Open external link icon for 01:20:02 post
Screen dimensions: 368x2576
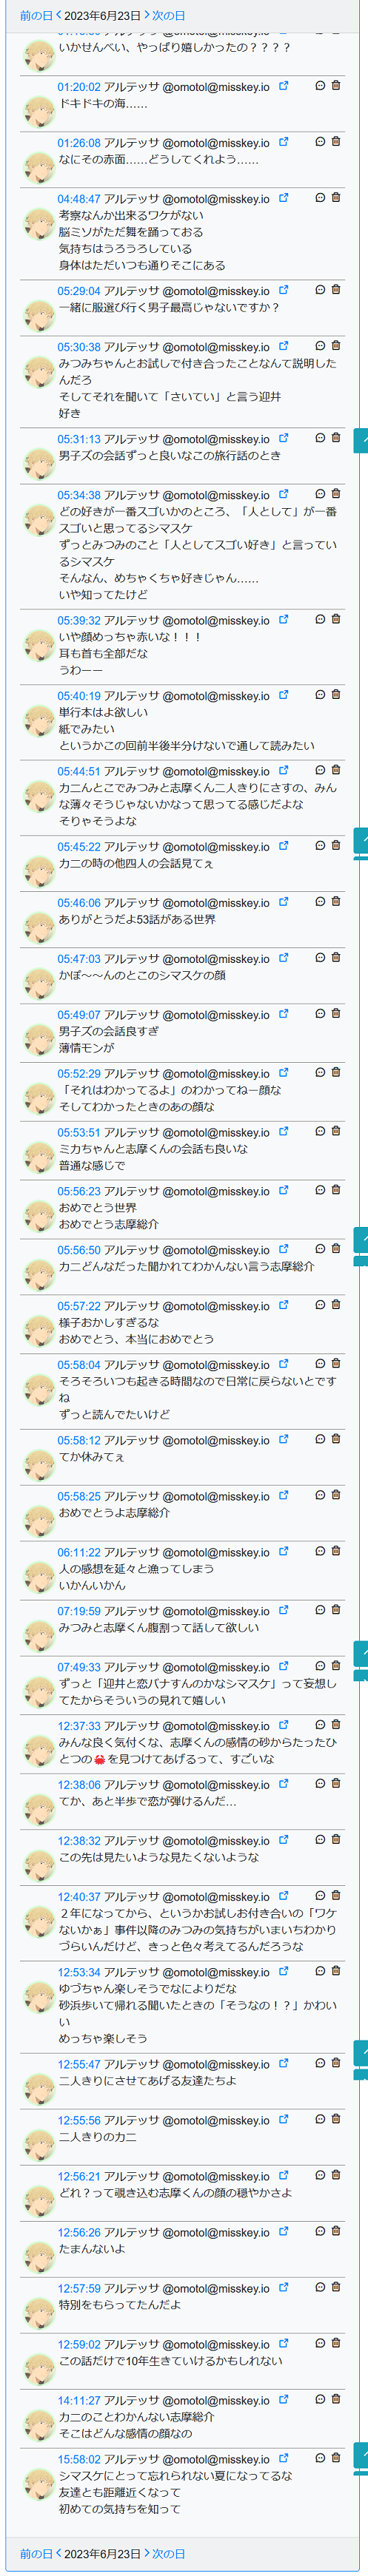(283, 86)
